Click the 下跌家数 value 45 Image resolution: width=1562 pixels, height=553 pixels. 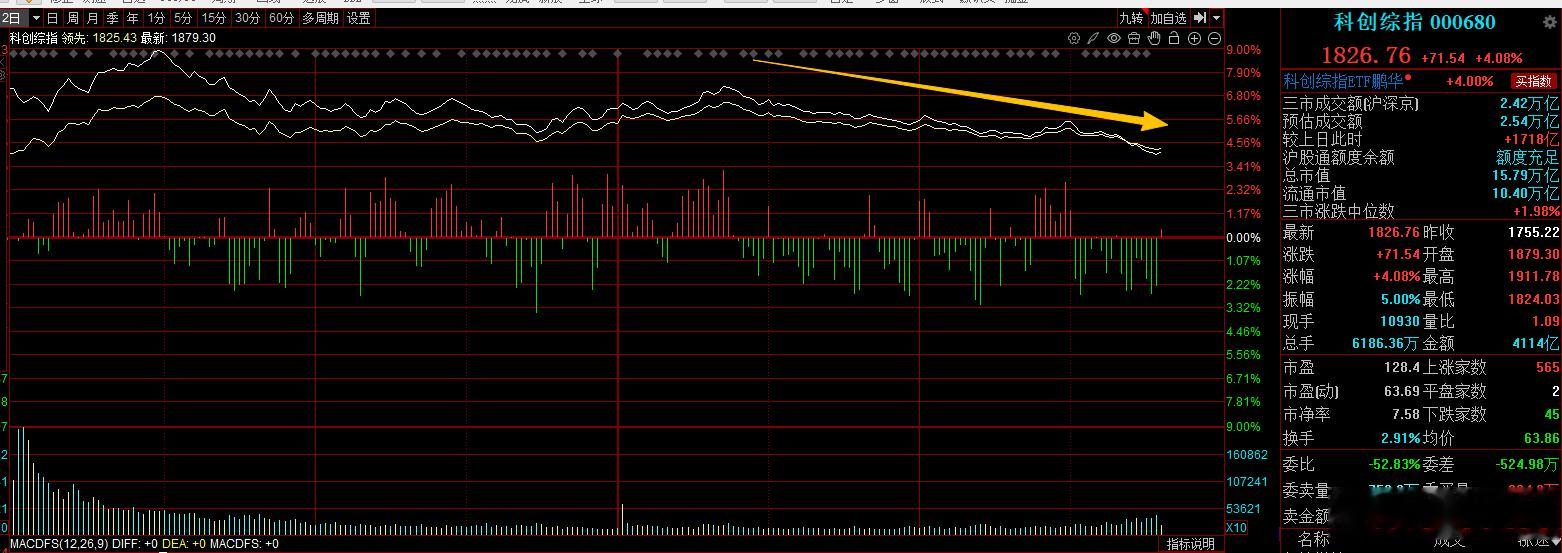1551,414
